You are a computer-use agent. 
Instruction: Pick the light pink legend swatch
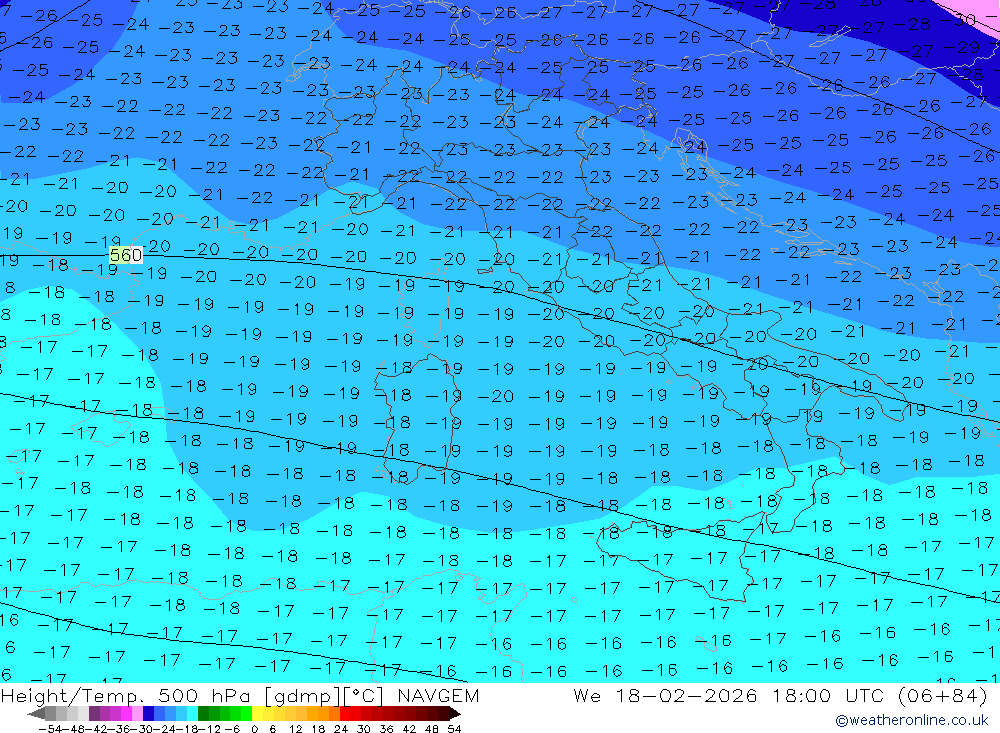click(137, 714)
